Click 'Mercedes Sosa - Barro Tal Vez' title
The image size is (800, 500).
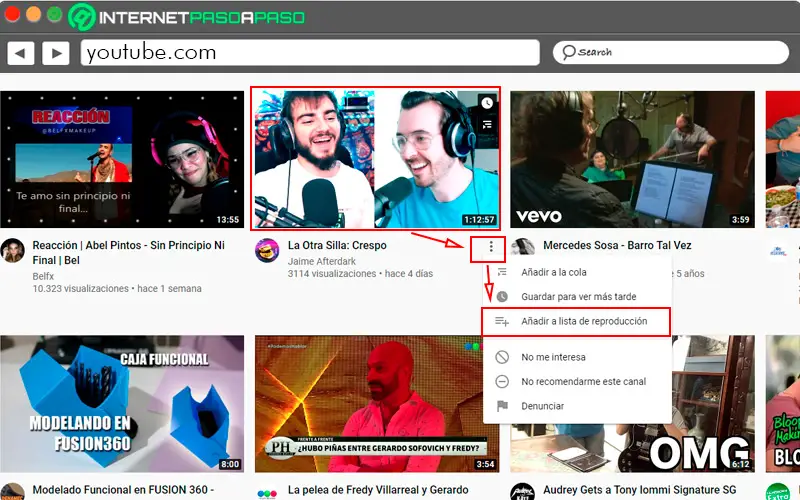(x=617, y=245)
